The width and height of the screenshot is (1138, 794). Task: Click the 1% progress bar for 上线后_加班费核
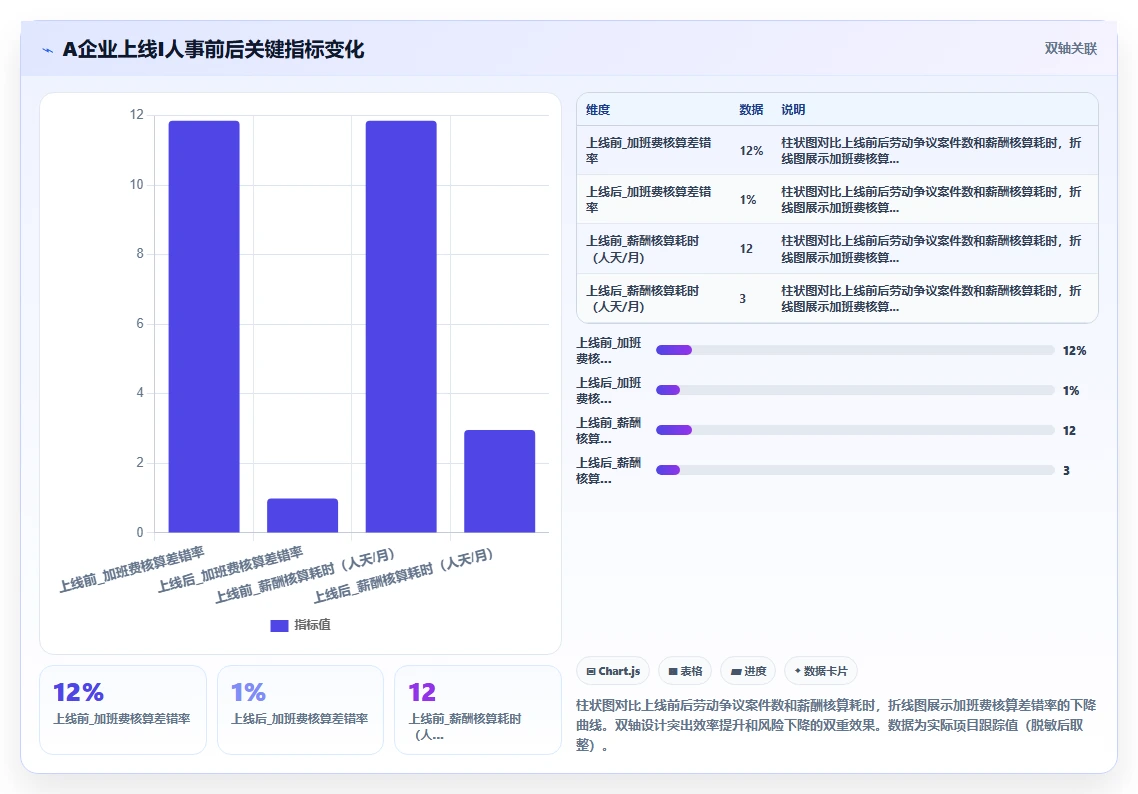point(855,390)
